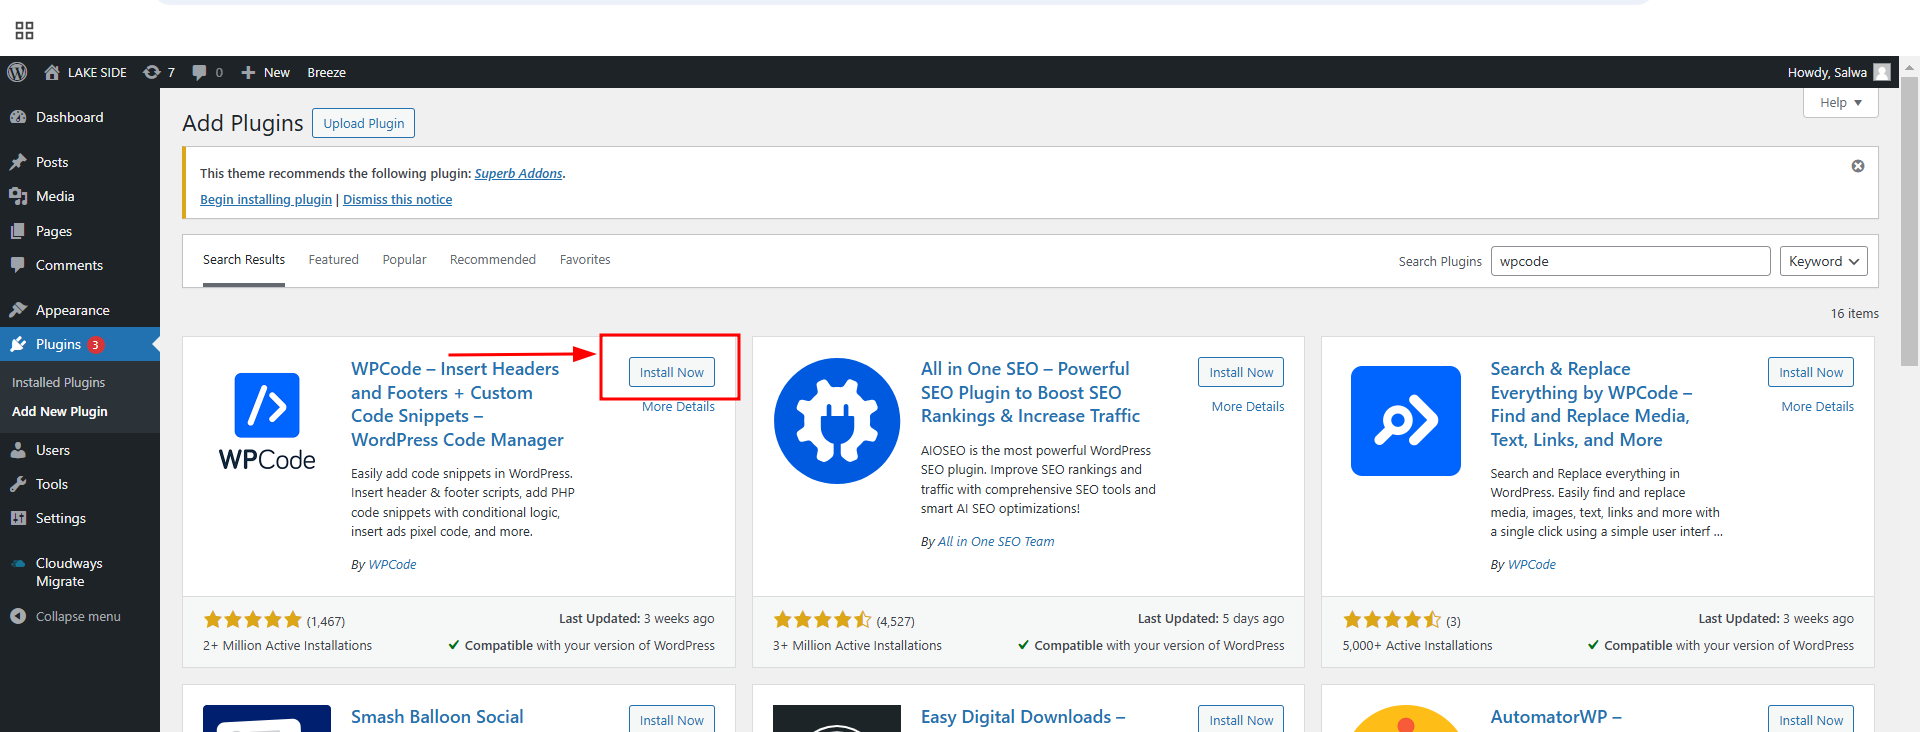Open the WPCode Insert Headers and Footers title
This screenshot has height=732, width=1920.
point(457,404)
